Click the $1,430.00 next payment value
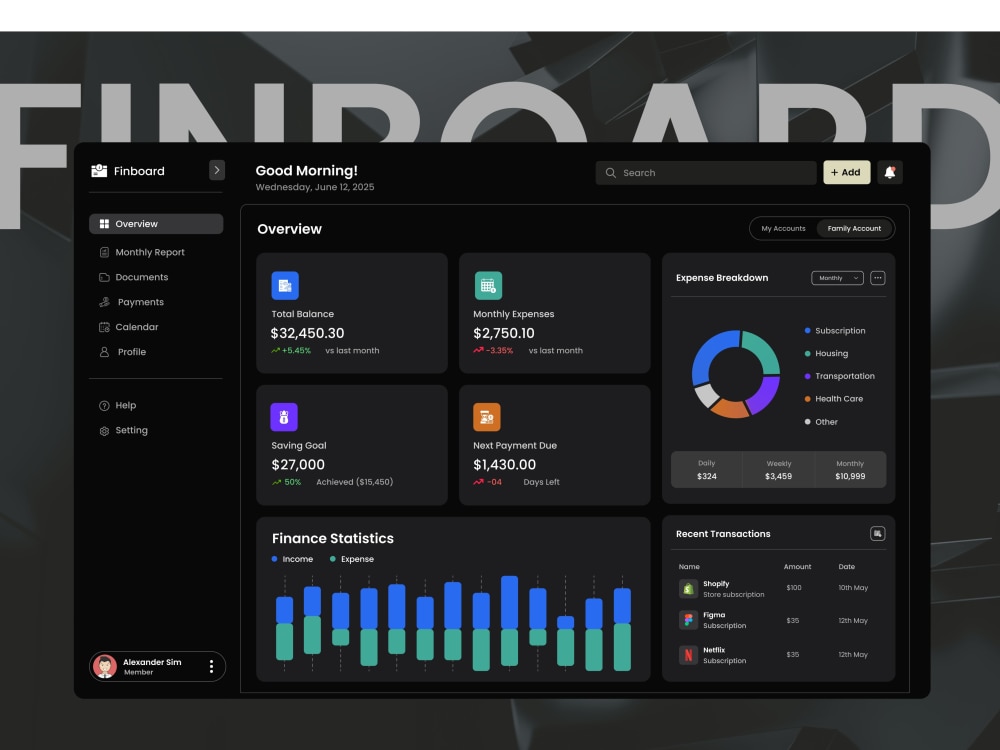This screenshot has height=750, width=1000. pyautogui.click(x=504, y=464)
